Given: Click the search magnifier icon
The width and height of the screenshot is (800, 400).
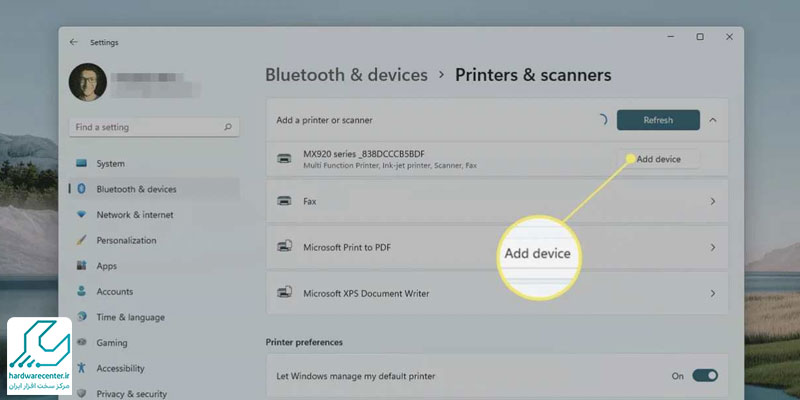Looking at the screenshot, I should (229, 128).
